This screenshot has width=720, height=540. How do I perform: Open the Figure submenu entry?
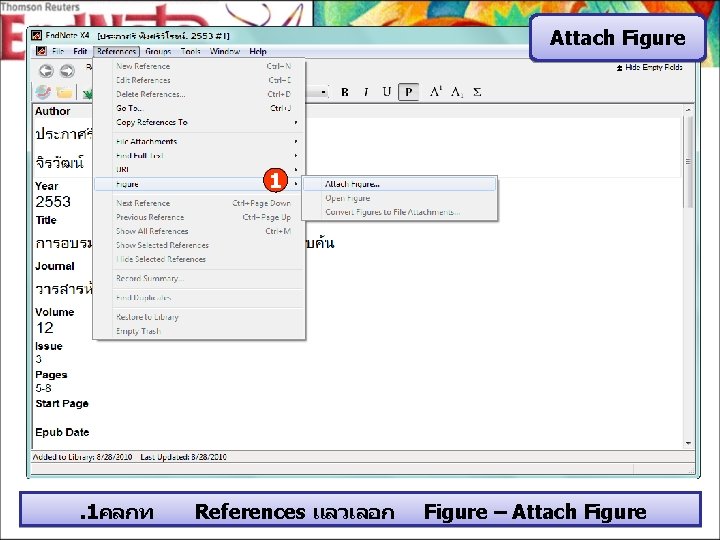[x=199, y=184]
